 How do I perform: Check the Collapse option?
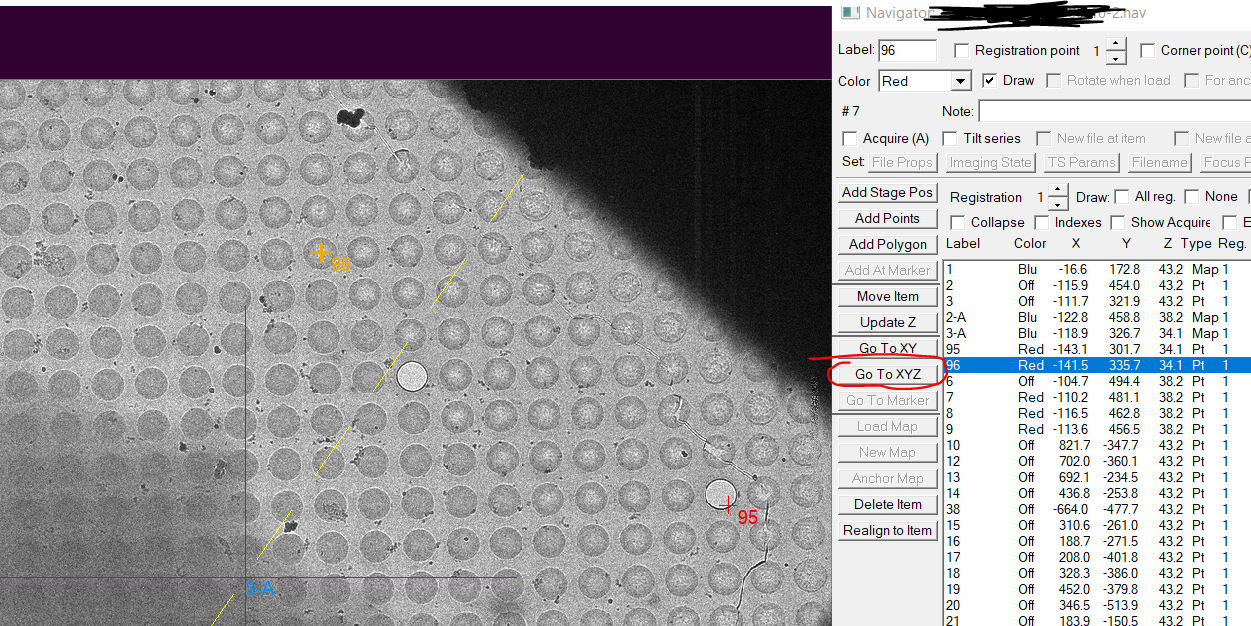click(x=958, y=223)
